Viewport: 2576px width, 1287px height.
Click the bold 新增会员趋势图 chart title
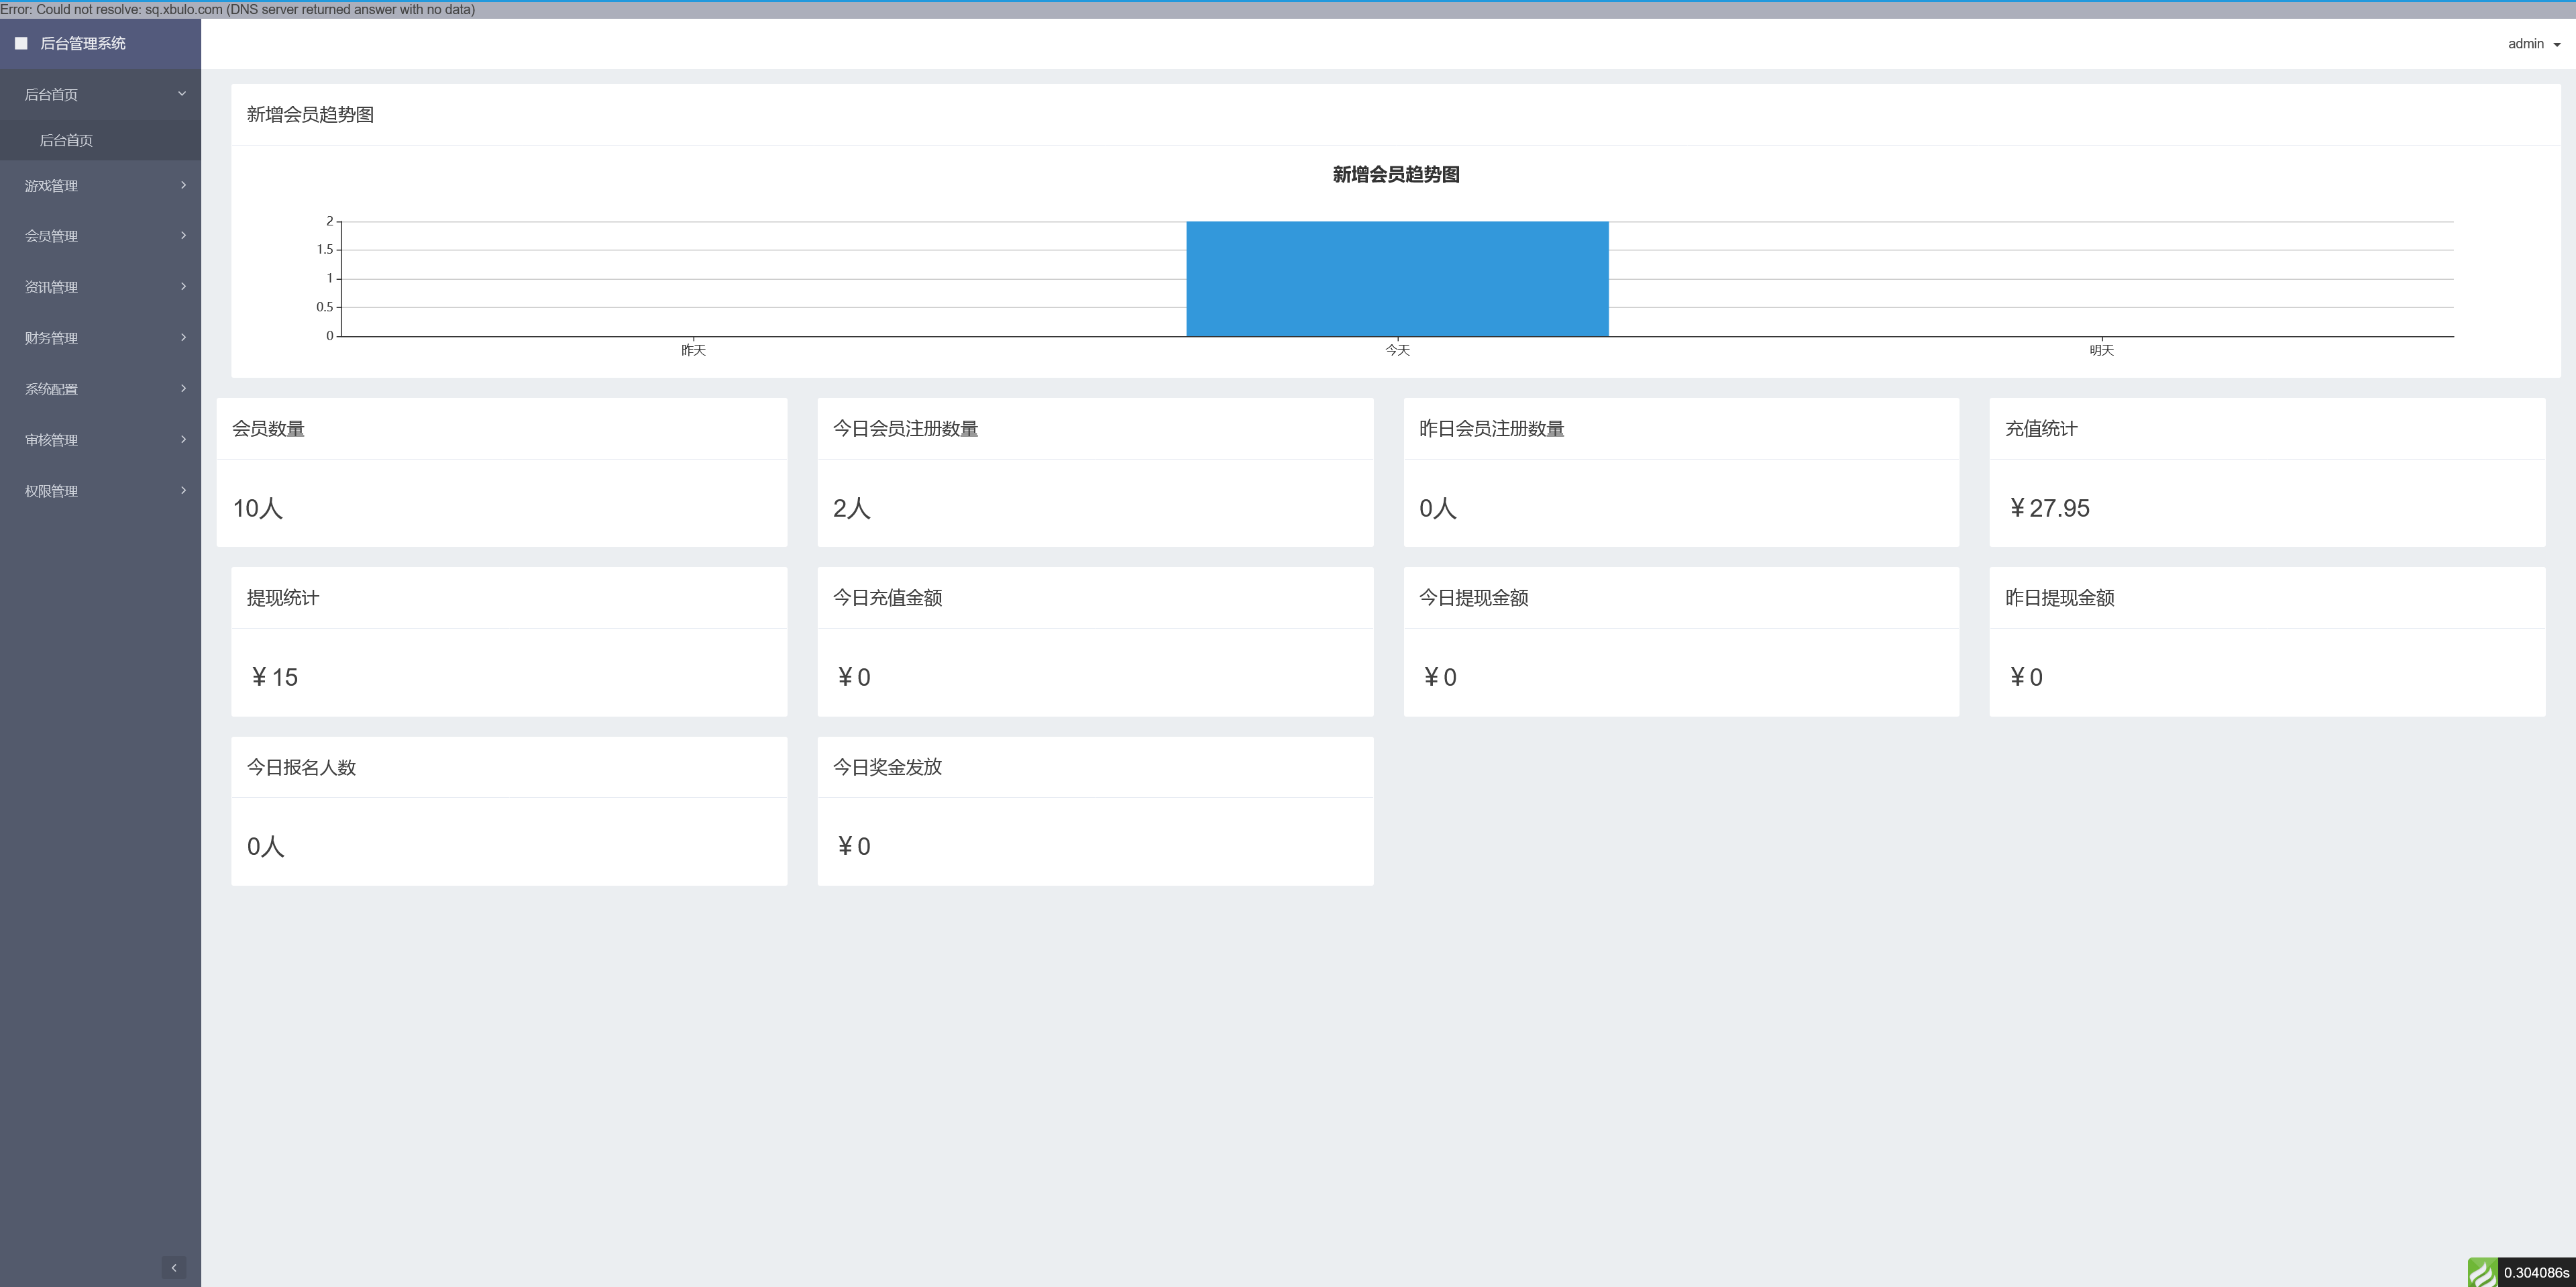1396,174
